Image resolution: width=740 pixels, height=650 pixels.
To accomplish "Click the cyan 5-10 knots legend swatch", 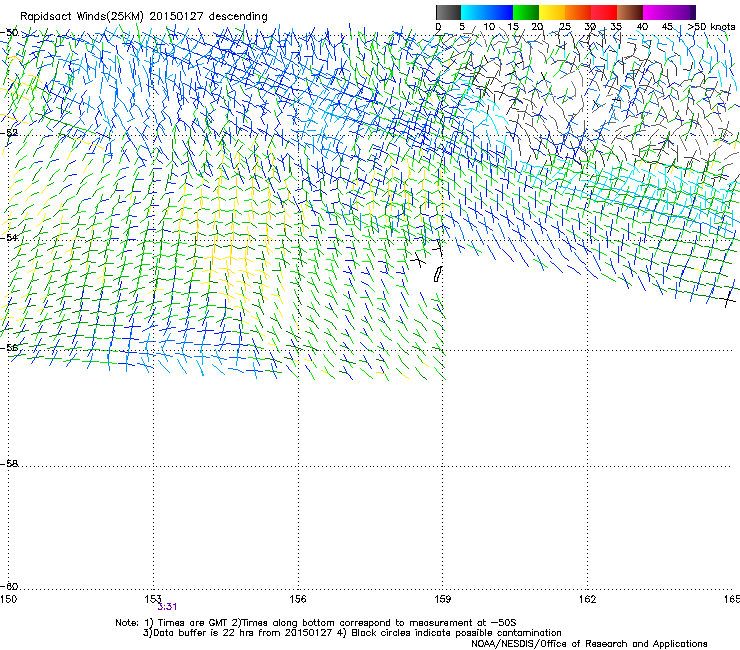I will (474, 12).
